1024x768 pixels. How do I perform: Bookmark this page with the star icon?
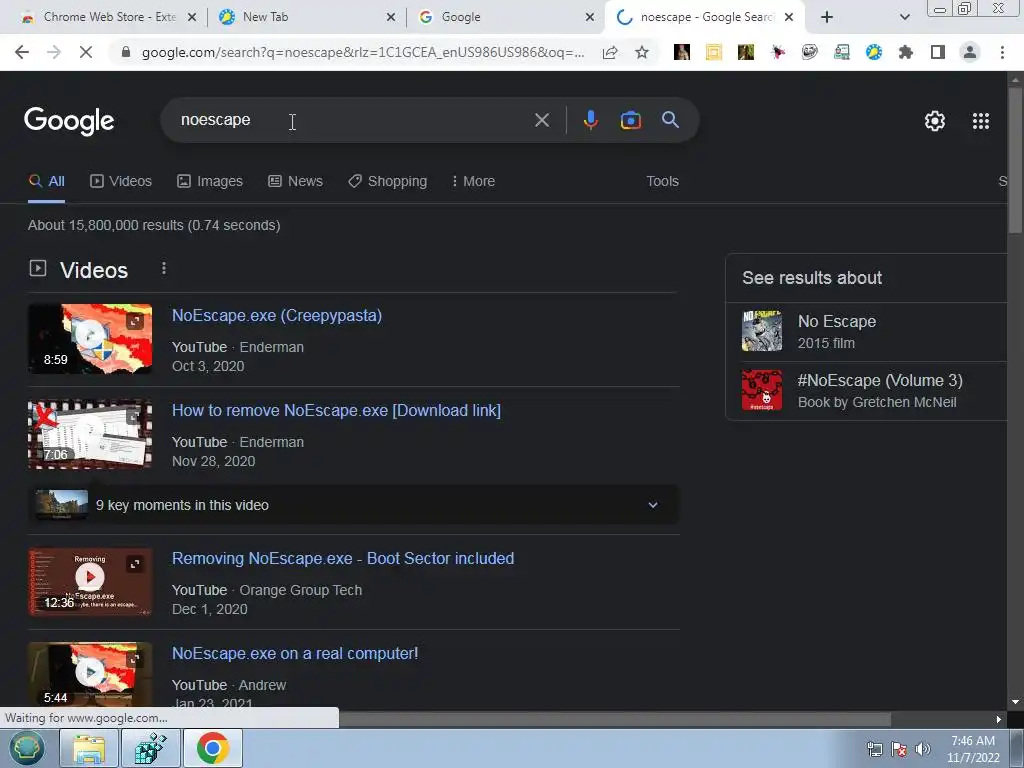(x=642, y=52)
